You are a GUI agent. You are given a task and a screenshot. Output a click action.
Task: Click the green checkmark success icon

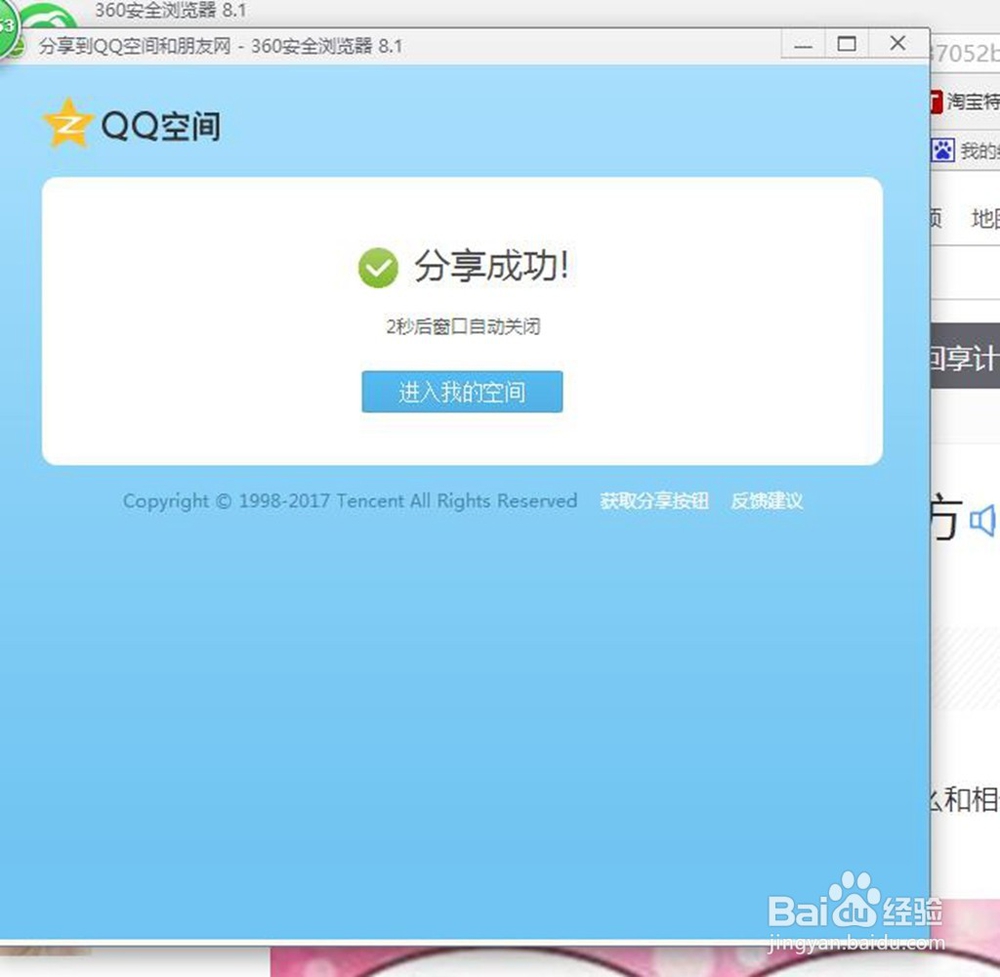coord(378,267)
